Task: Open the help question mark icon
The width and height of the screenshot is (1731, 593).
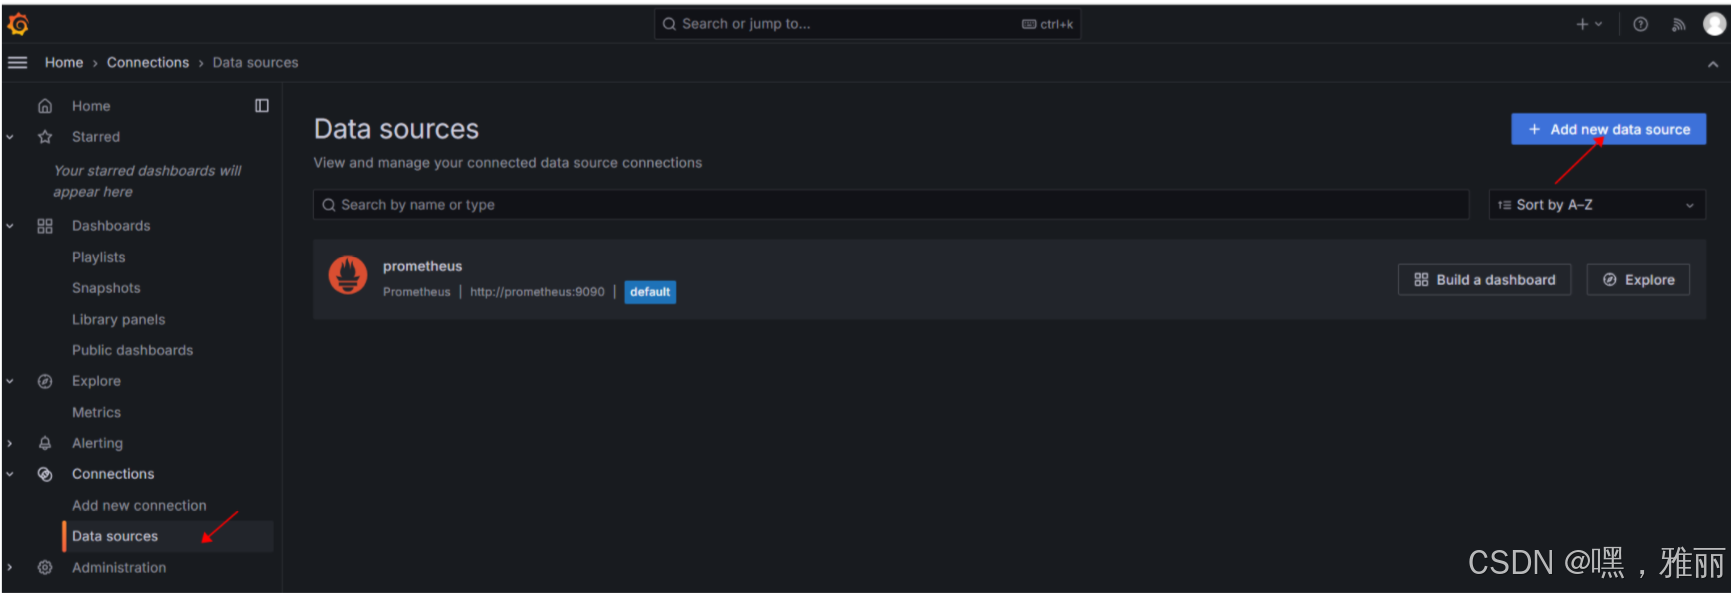Action: click(x=1641, y=24)
